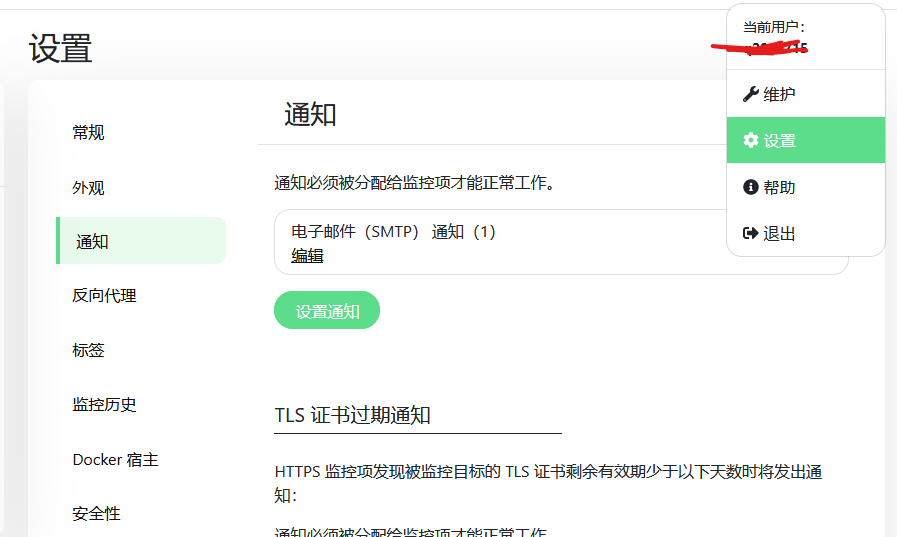Click the sign-out icon beside 退出

pyautogui.click(x=751, y=233)
